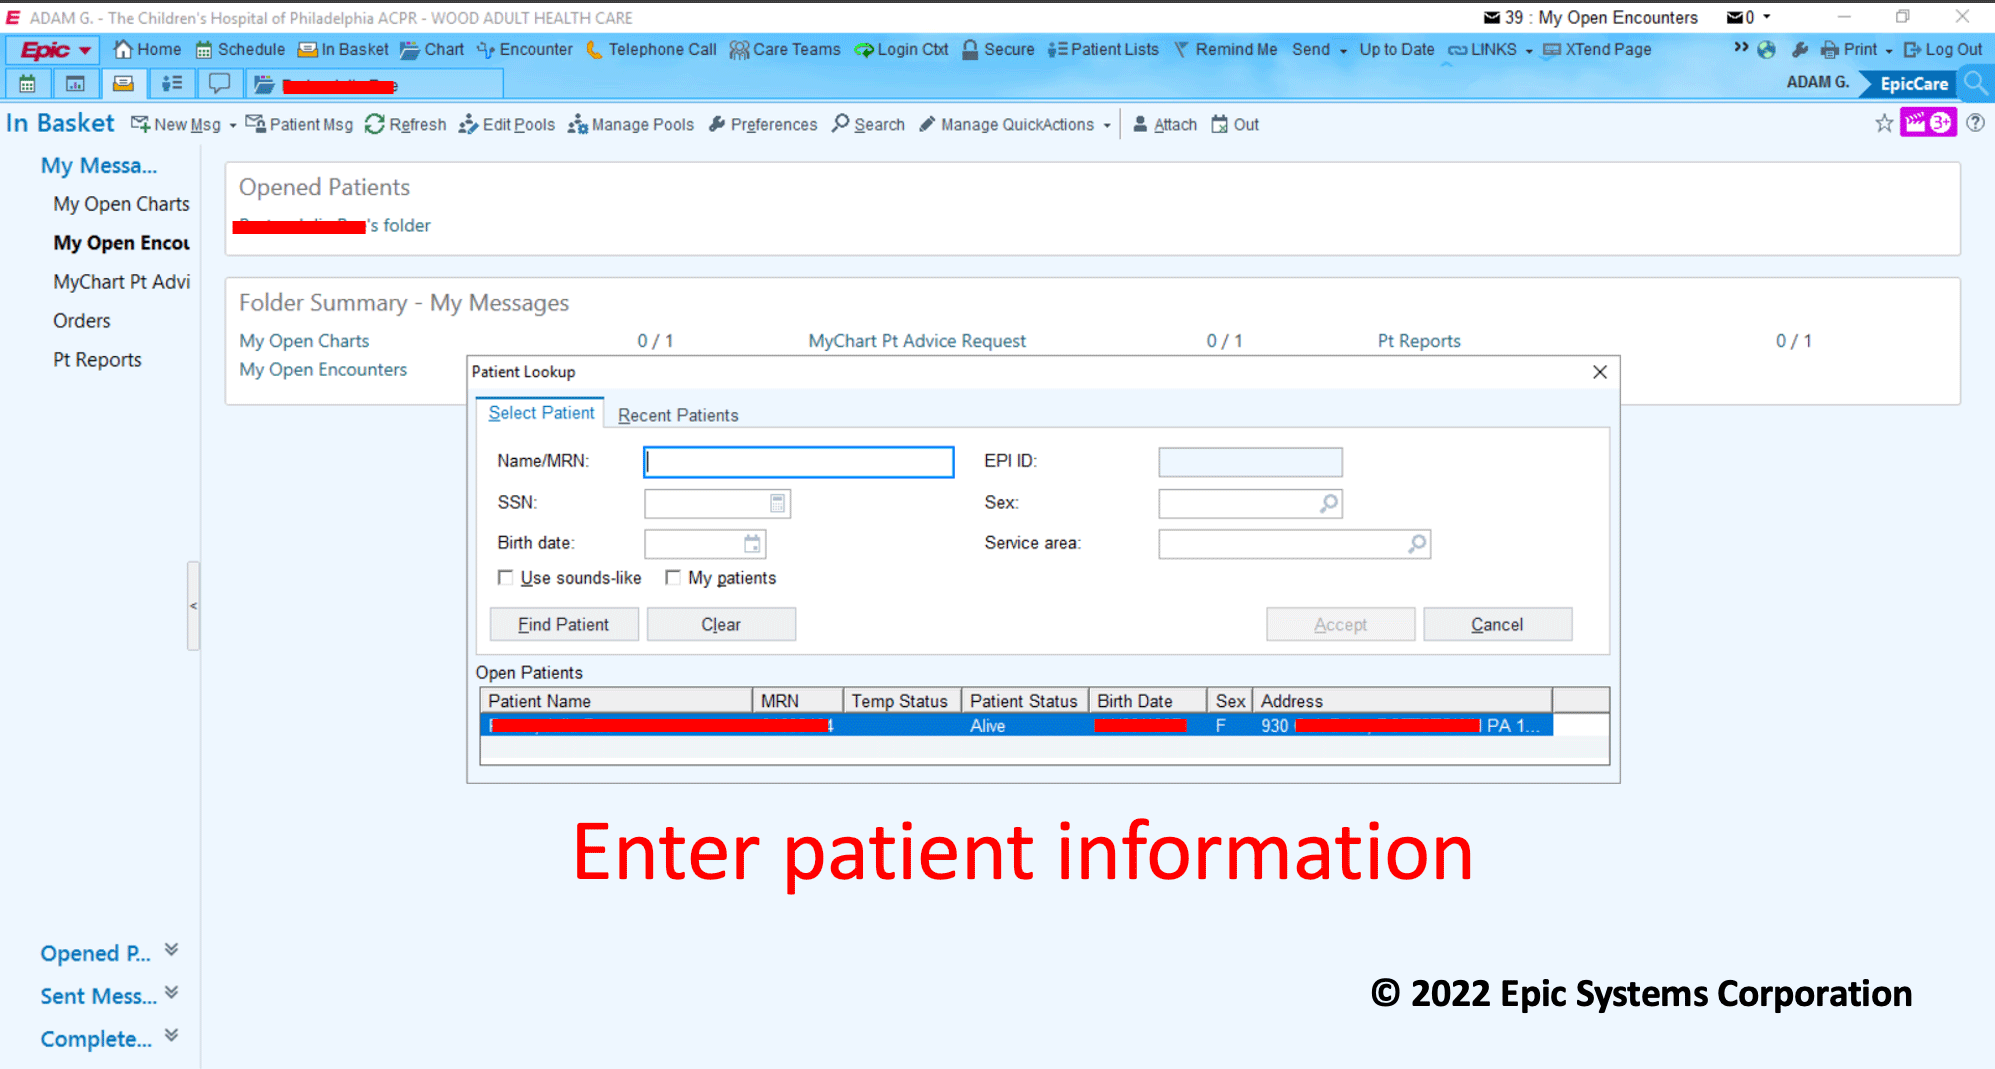Click Login Ctxt in the toolbar
1995x1069 pixels.
901,50
